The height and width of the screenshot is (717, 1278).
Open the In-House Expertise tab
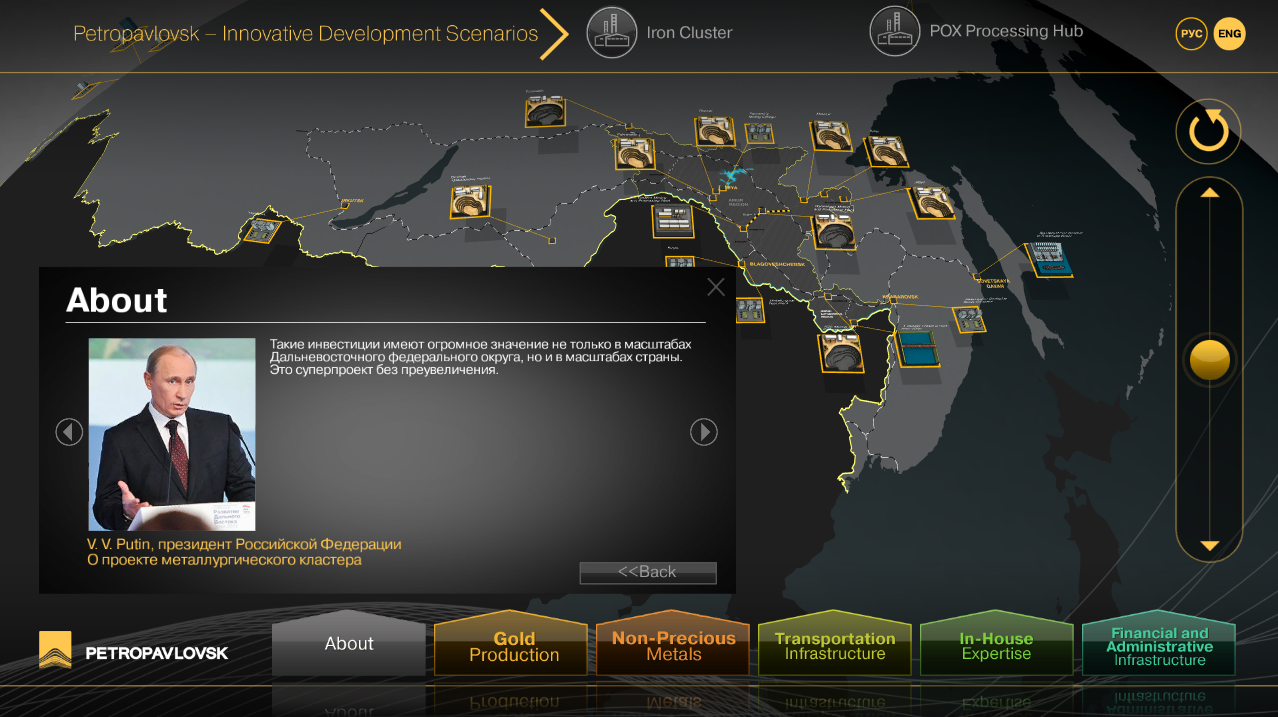coord(996,644)
